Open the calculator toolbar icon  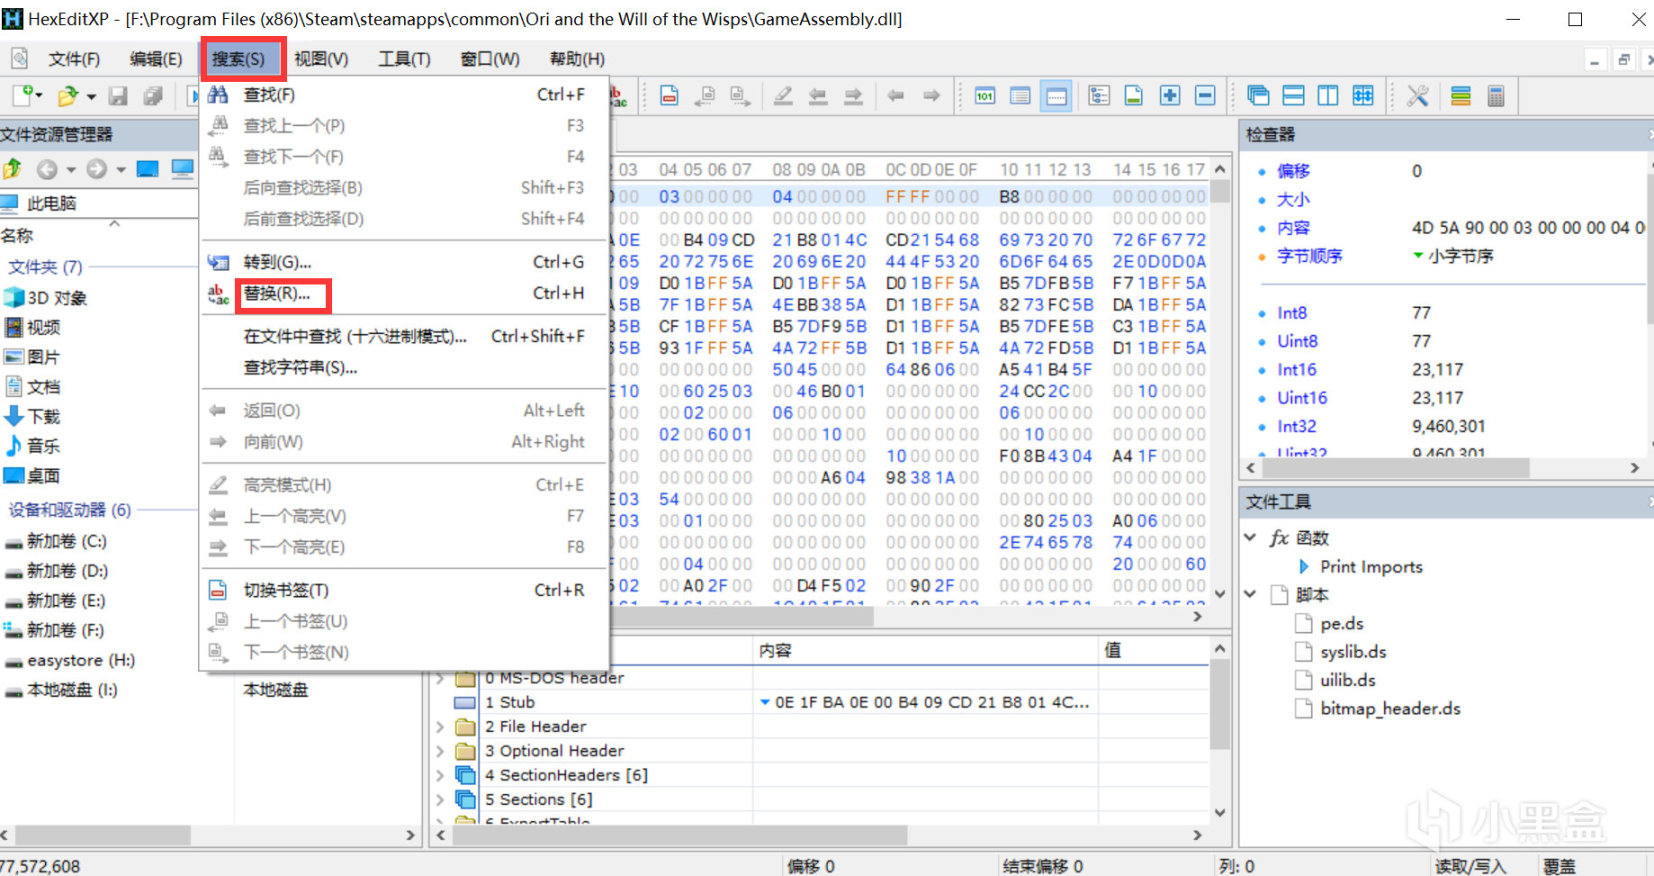[x=1496, y=96]
